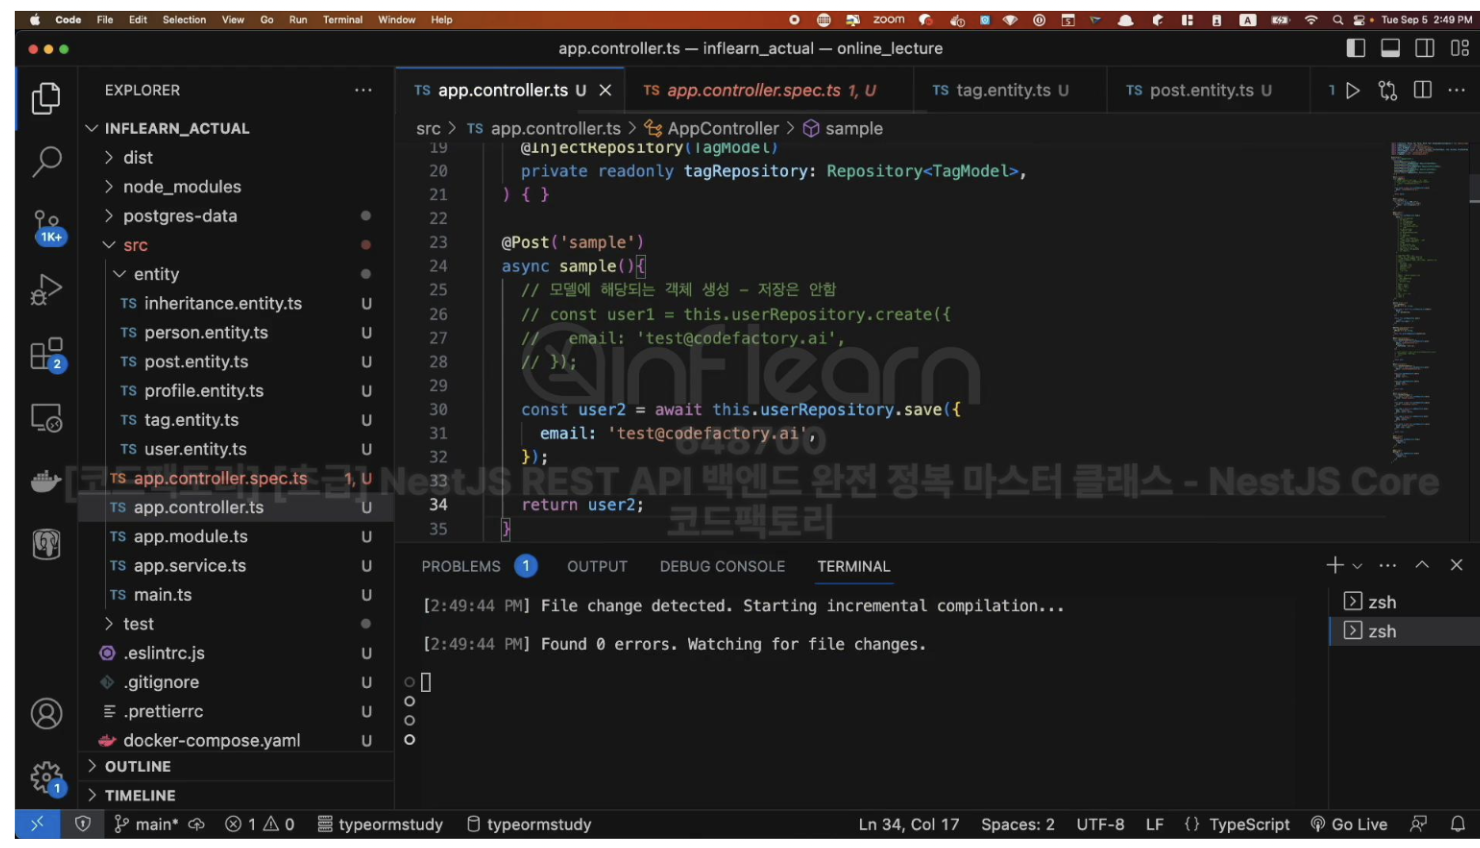Screen dimensions: 1480x848
Task: Close the app.controller.ts tab
Action: point(605,90)
